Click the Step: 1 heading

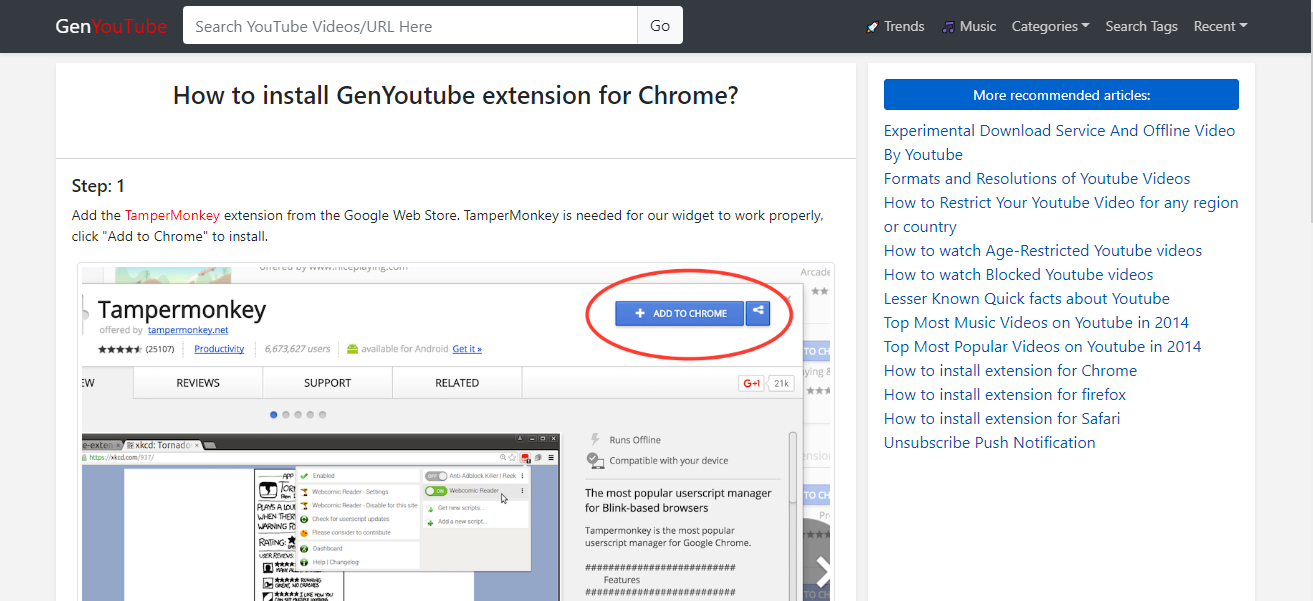[x=98, y=186]
